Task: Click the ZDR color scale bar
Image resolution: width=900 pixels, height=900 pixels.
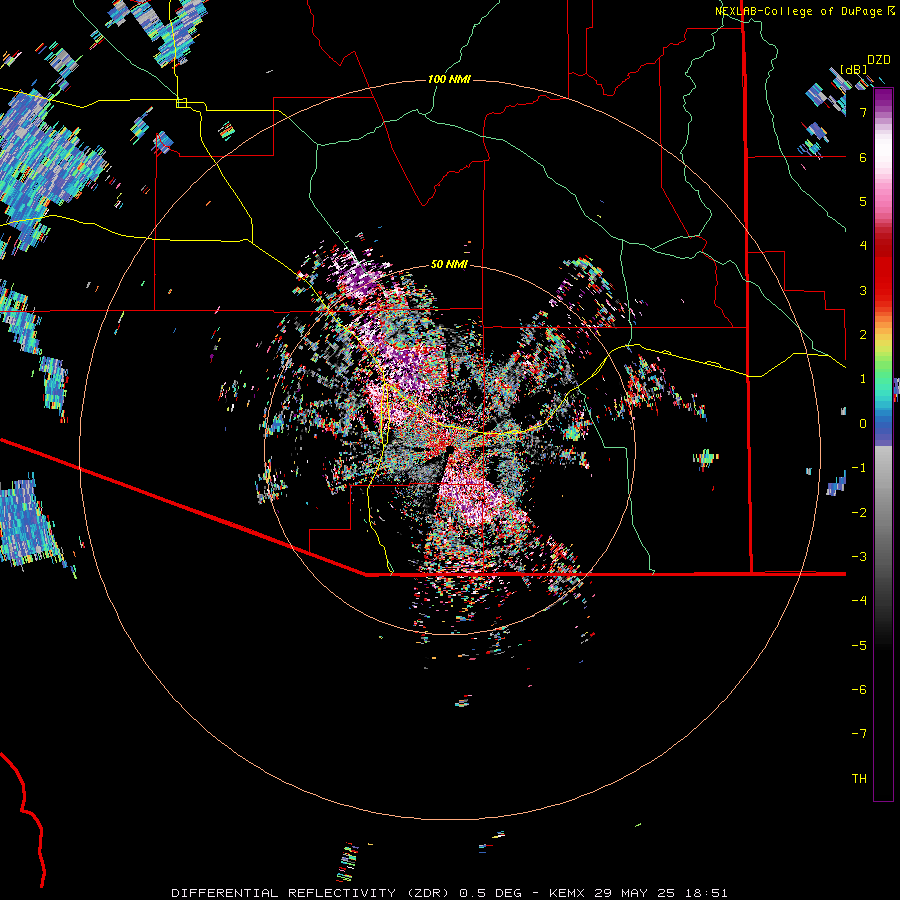Action: coord(883,444)
